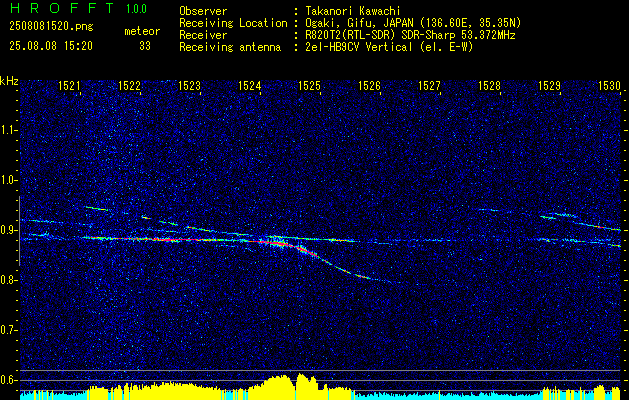Viewport: 629px width, 400px height.
Task: Click the R820T2(RTL-SDR) SDR-Sharp receiver text
Action: pyautogui.click(x=410, y=35)
